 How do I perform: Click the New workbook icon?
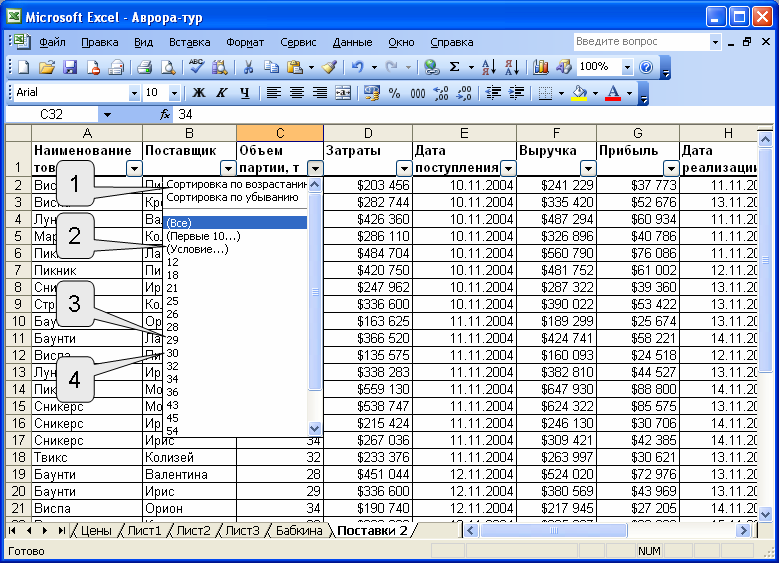[23, 67]
